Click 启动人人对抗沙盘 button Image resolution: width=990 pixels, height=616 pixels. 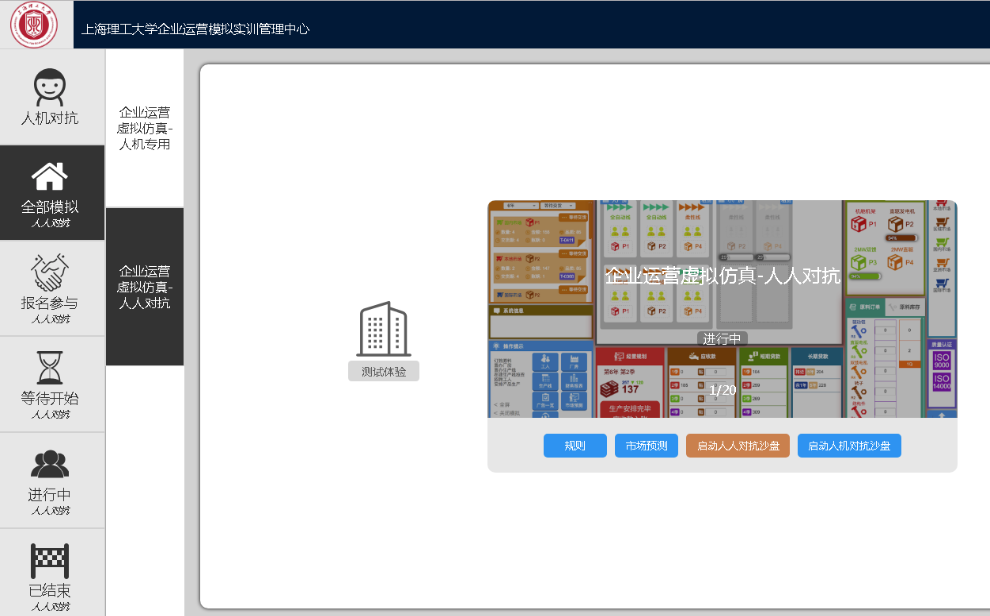[738, 446]
